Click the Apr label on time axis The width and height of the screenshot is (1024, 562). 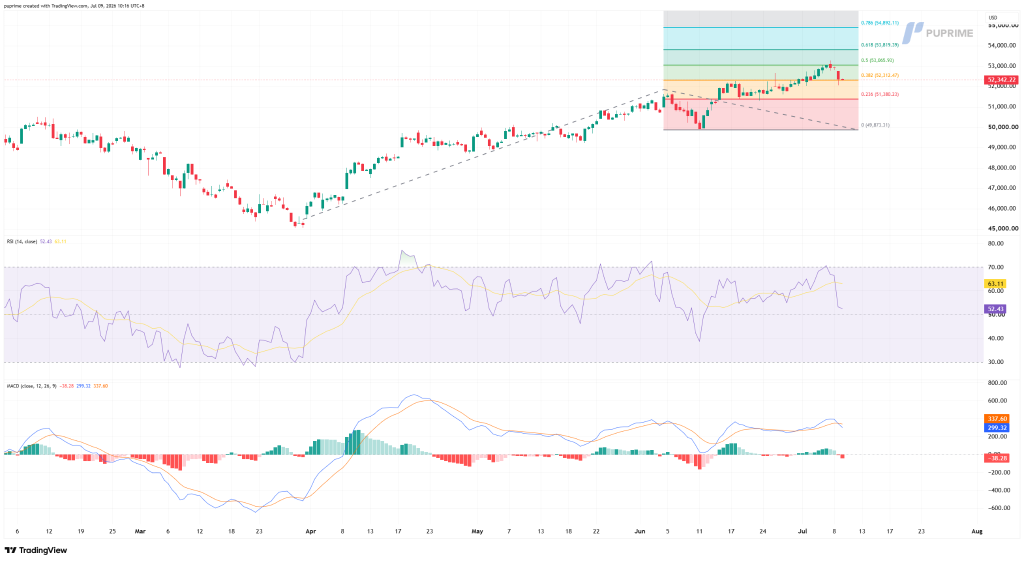pyautogui.click(x=310, y=532)
